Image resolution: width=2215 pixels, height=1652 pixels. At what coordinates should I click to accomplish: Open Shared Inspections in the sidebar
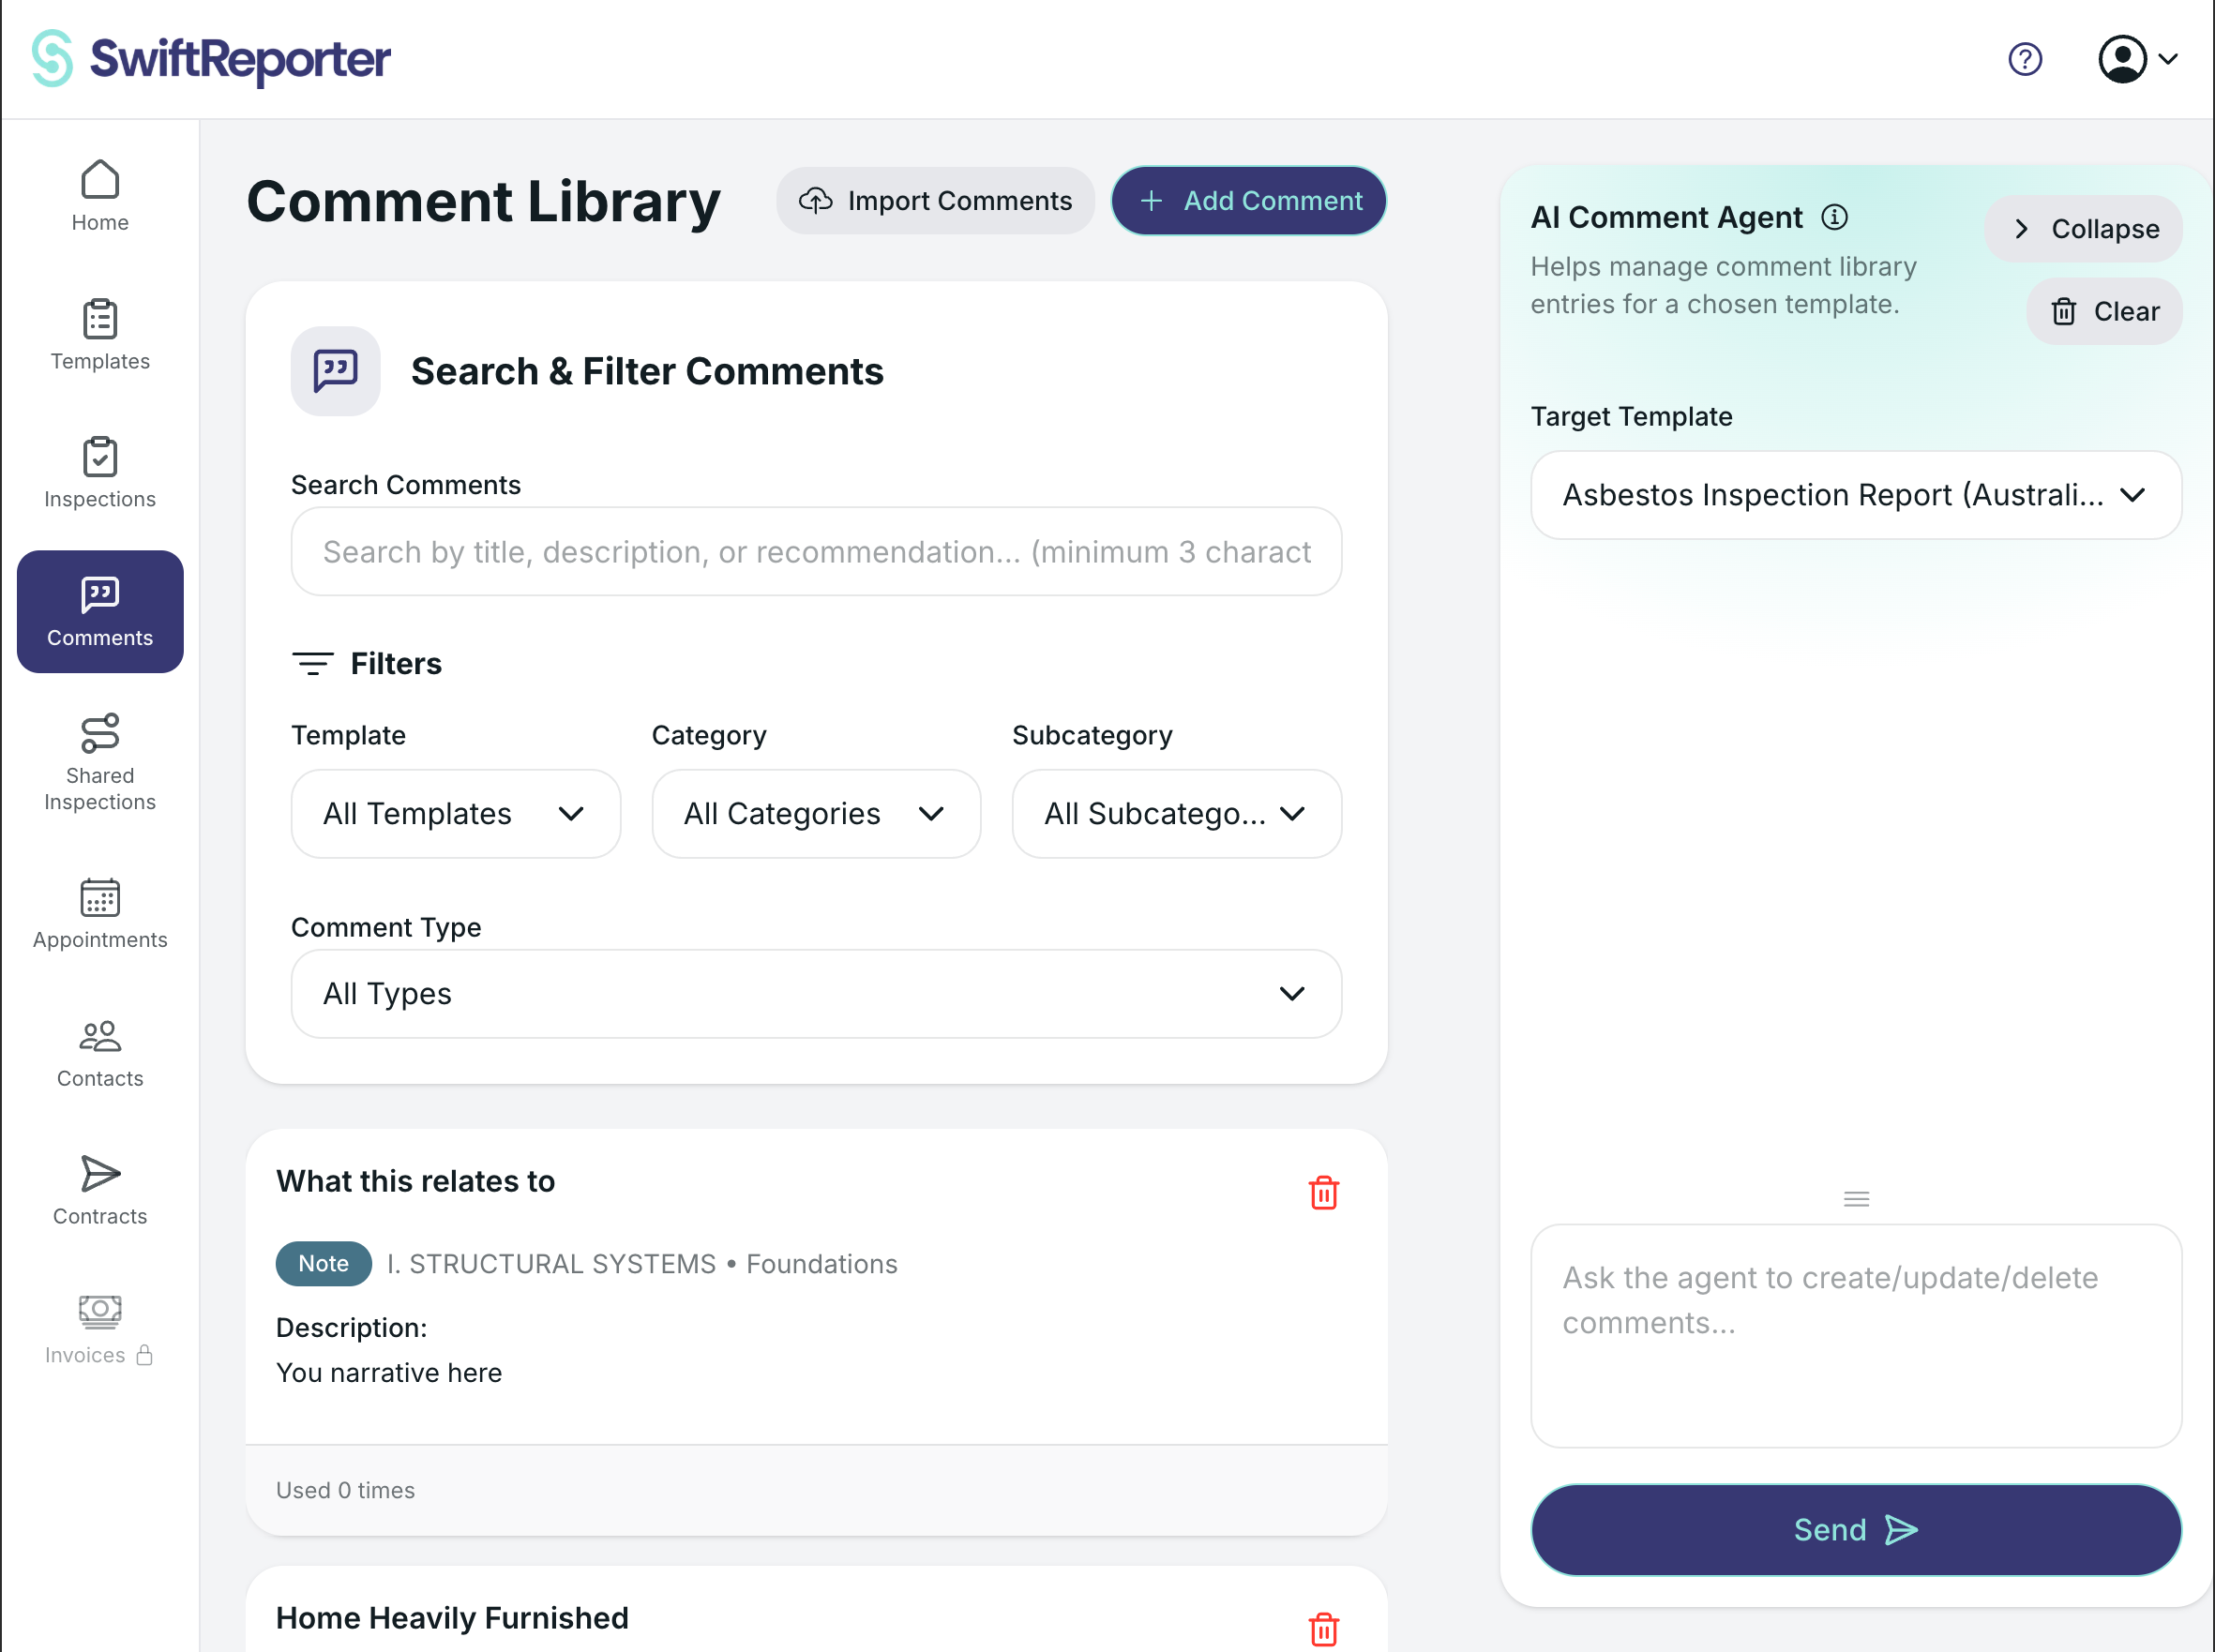click(x=100, y=762)
